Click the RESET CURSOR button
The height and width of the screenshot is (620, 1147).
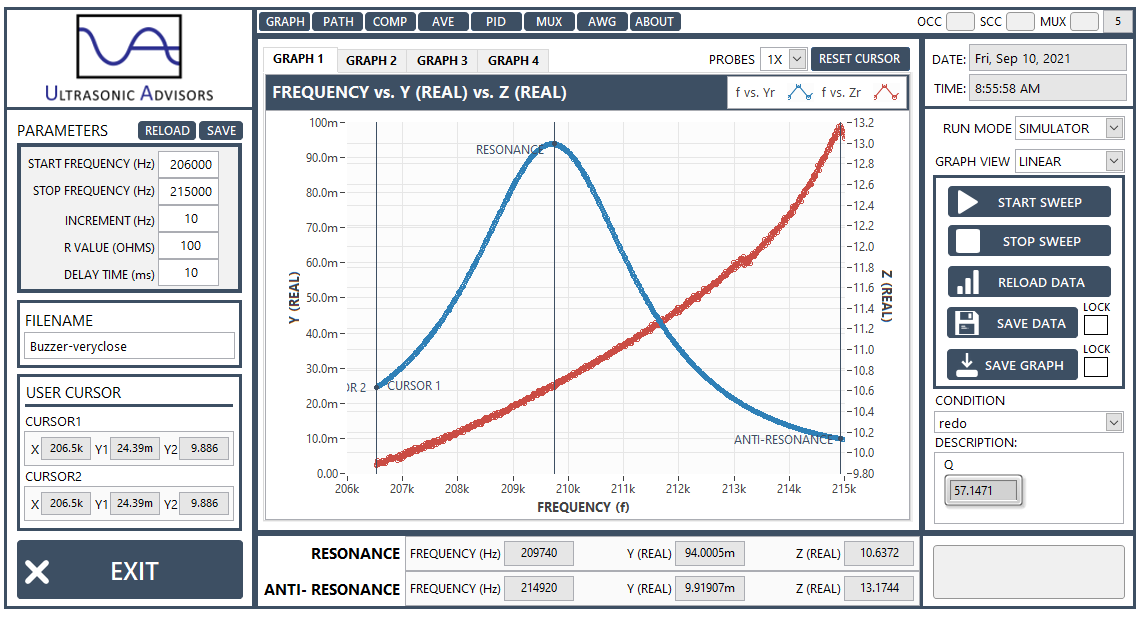(860, 59)
